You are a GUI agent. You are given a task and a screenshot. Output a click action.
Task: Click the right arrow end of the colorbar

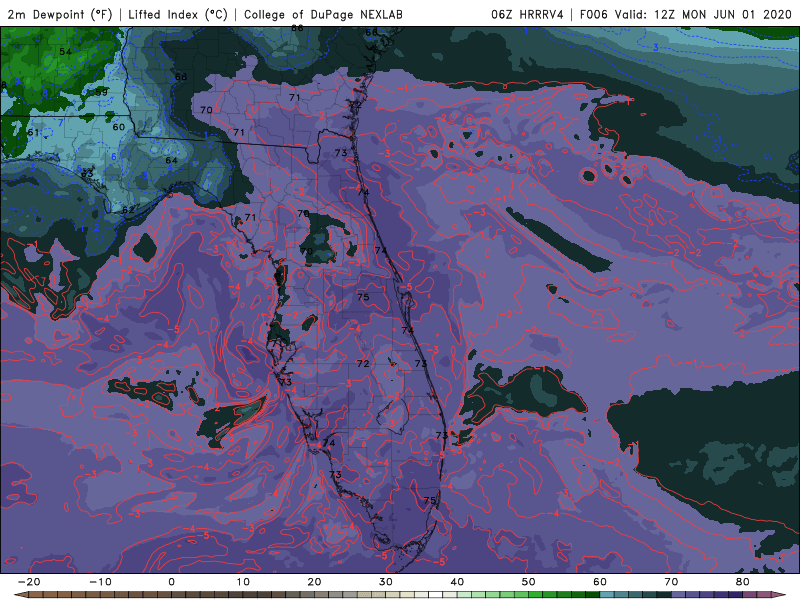pyautogui.click(x=780, y=595)
